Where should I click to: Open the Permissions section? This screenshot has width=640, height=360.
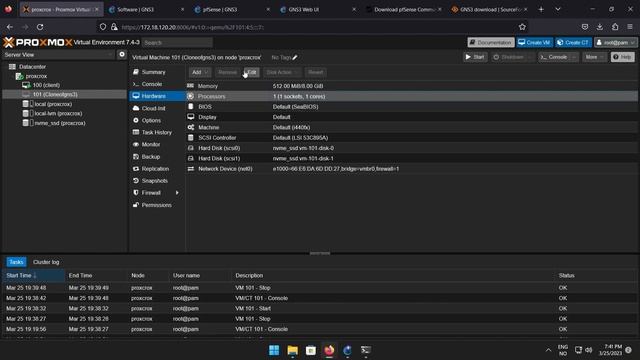pos(157,205)
